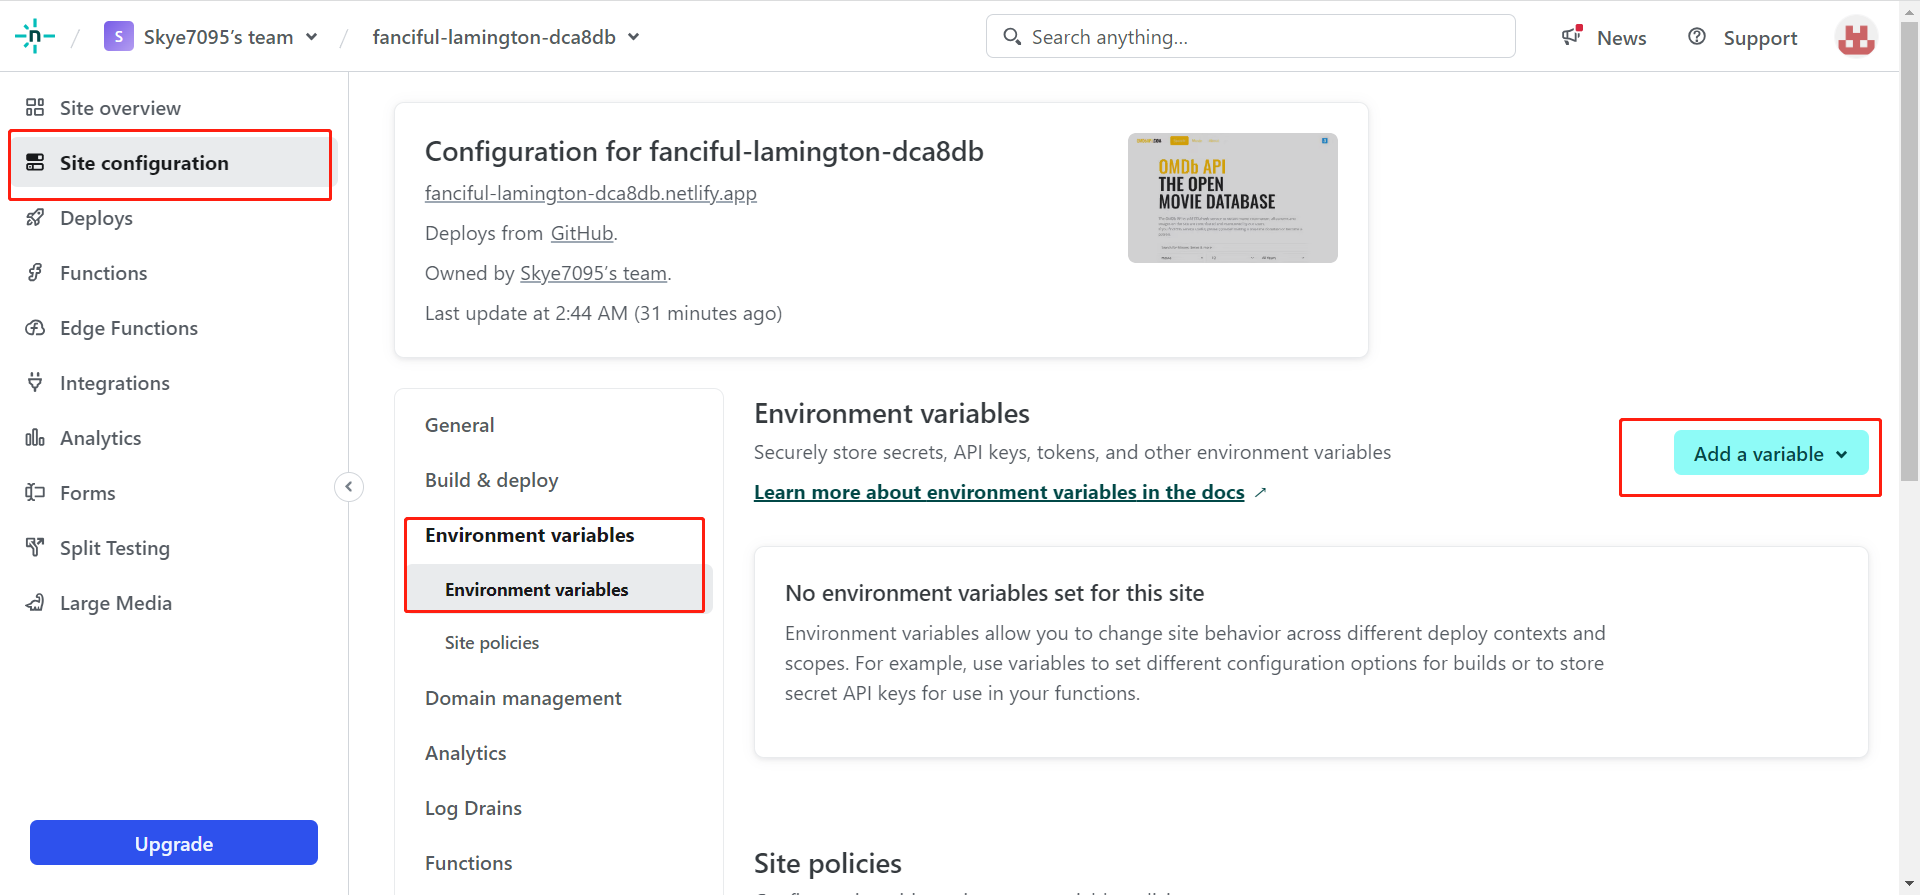Image resolution: width=1920 pixels, height=895 pixels.
Task: Click the purple S team badge
Action: click(x=119, y=37)
